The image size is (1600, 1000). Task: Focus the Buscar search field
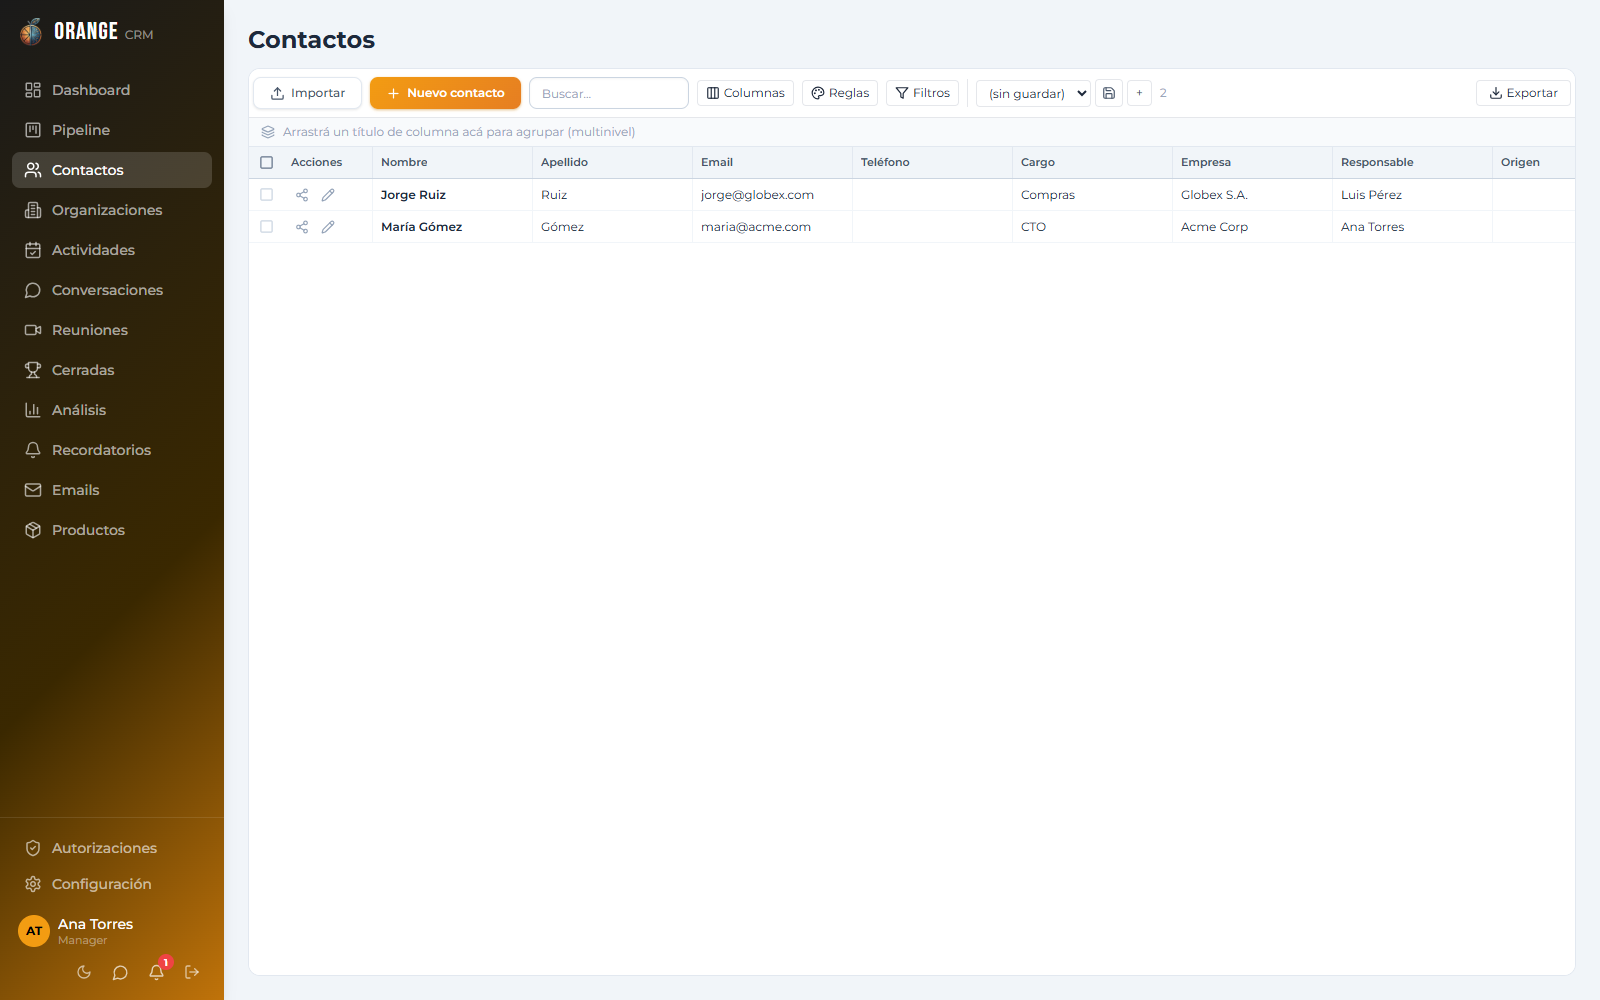[609, 93]
